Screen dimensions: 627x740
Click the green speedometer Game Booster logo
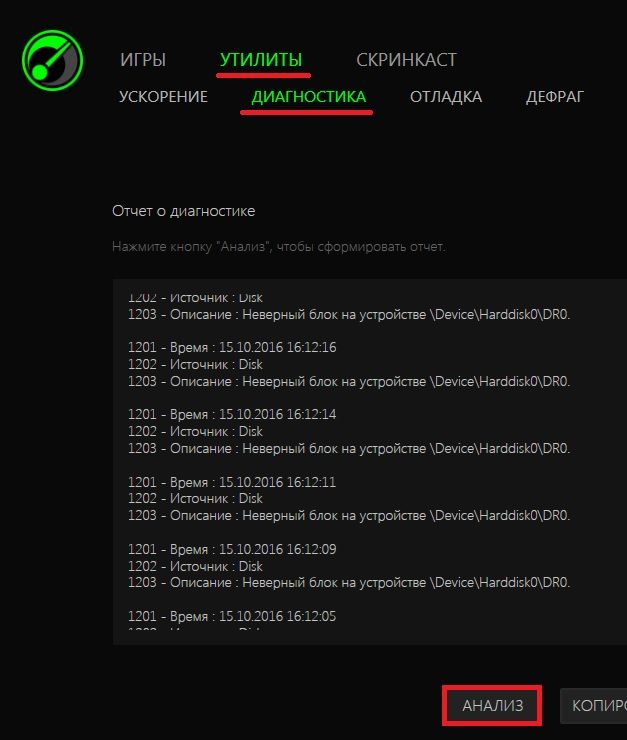(52, 60)
